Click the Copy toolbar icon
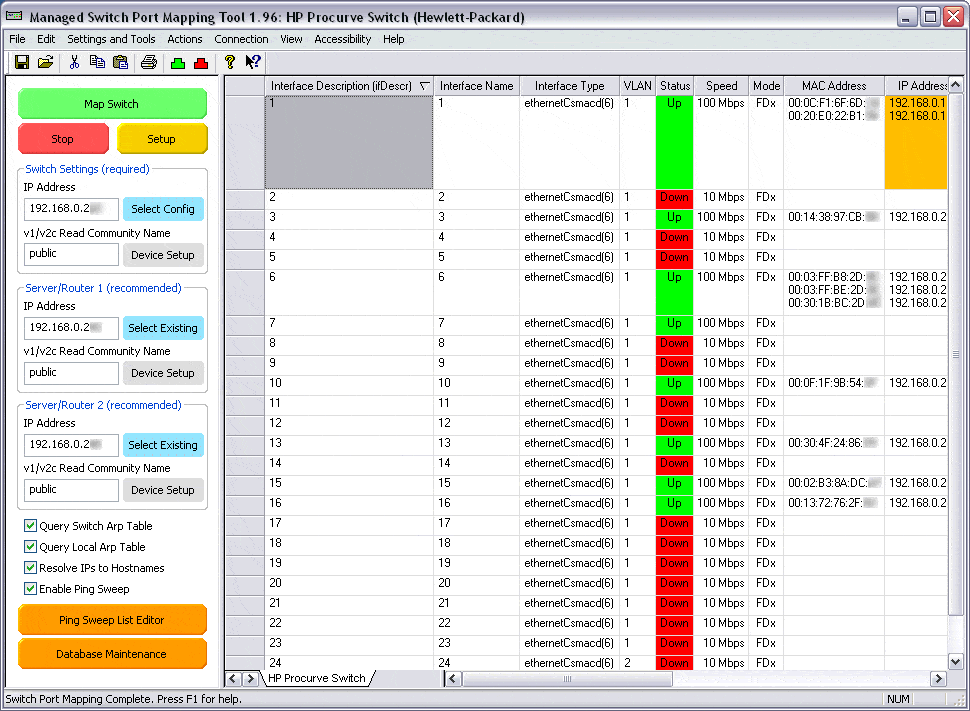This screenshot has height=711, width=970. (x=97, y=62)
